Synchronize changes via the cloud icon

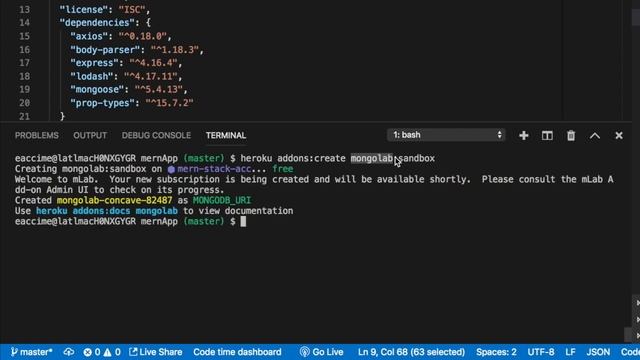(69, 352)
